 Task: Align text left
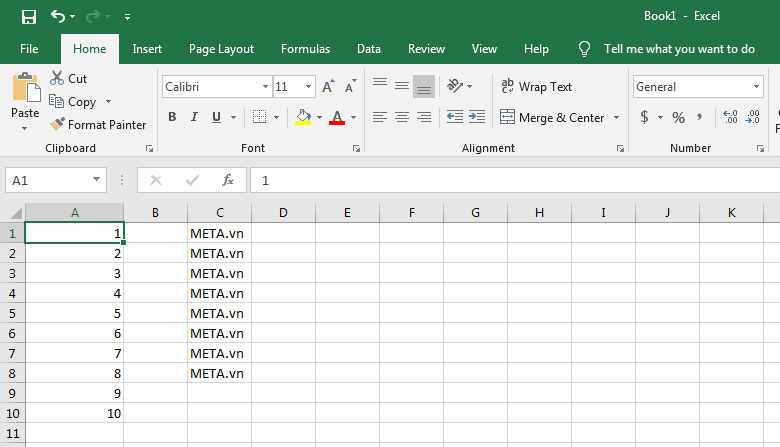(x=380, y=117)
